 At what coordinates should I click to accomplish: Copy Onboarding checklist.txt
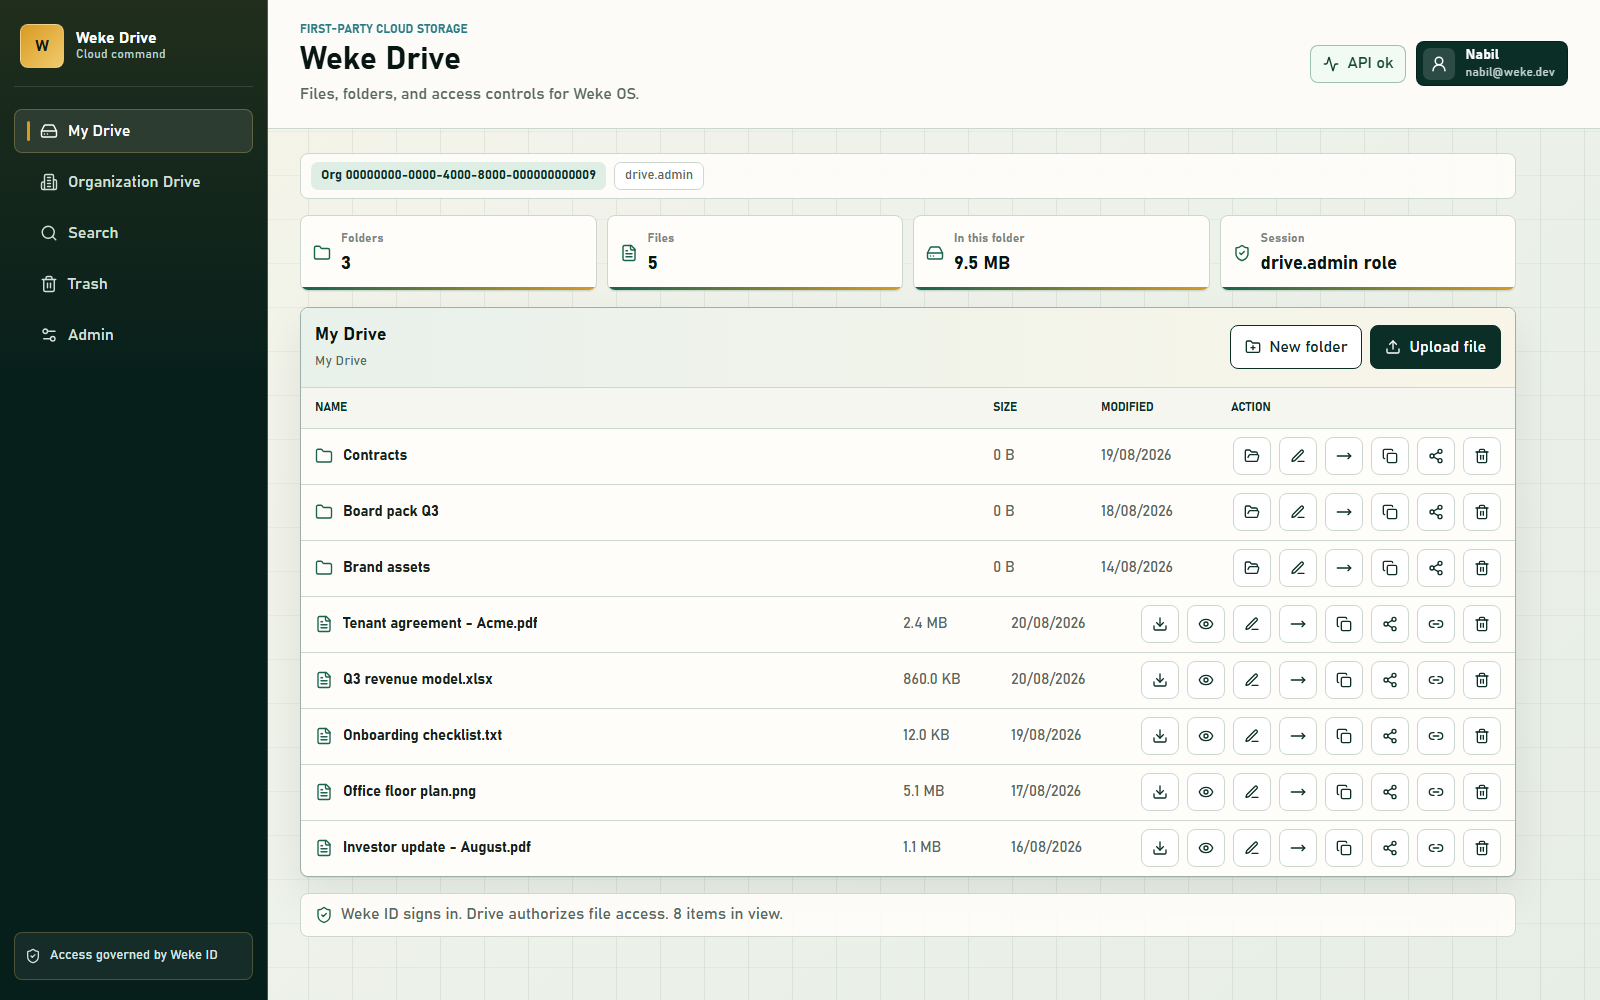[x=1344, y=736]
